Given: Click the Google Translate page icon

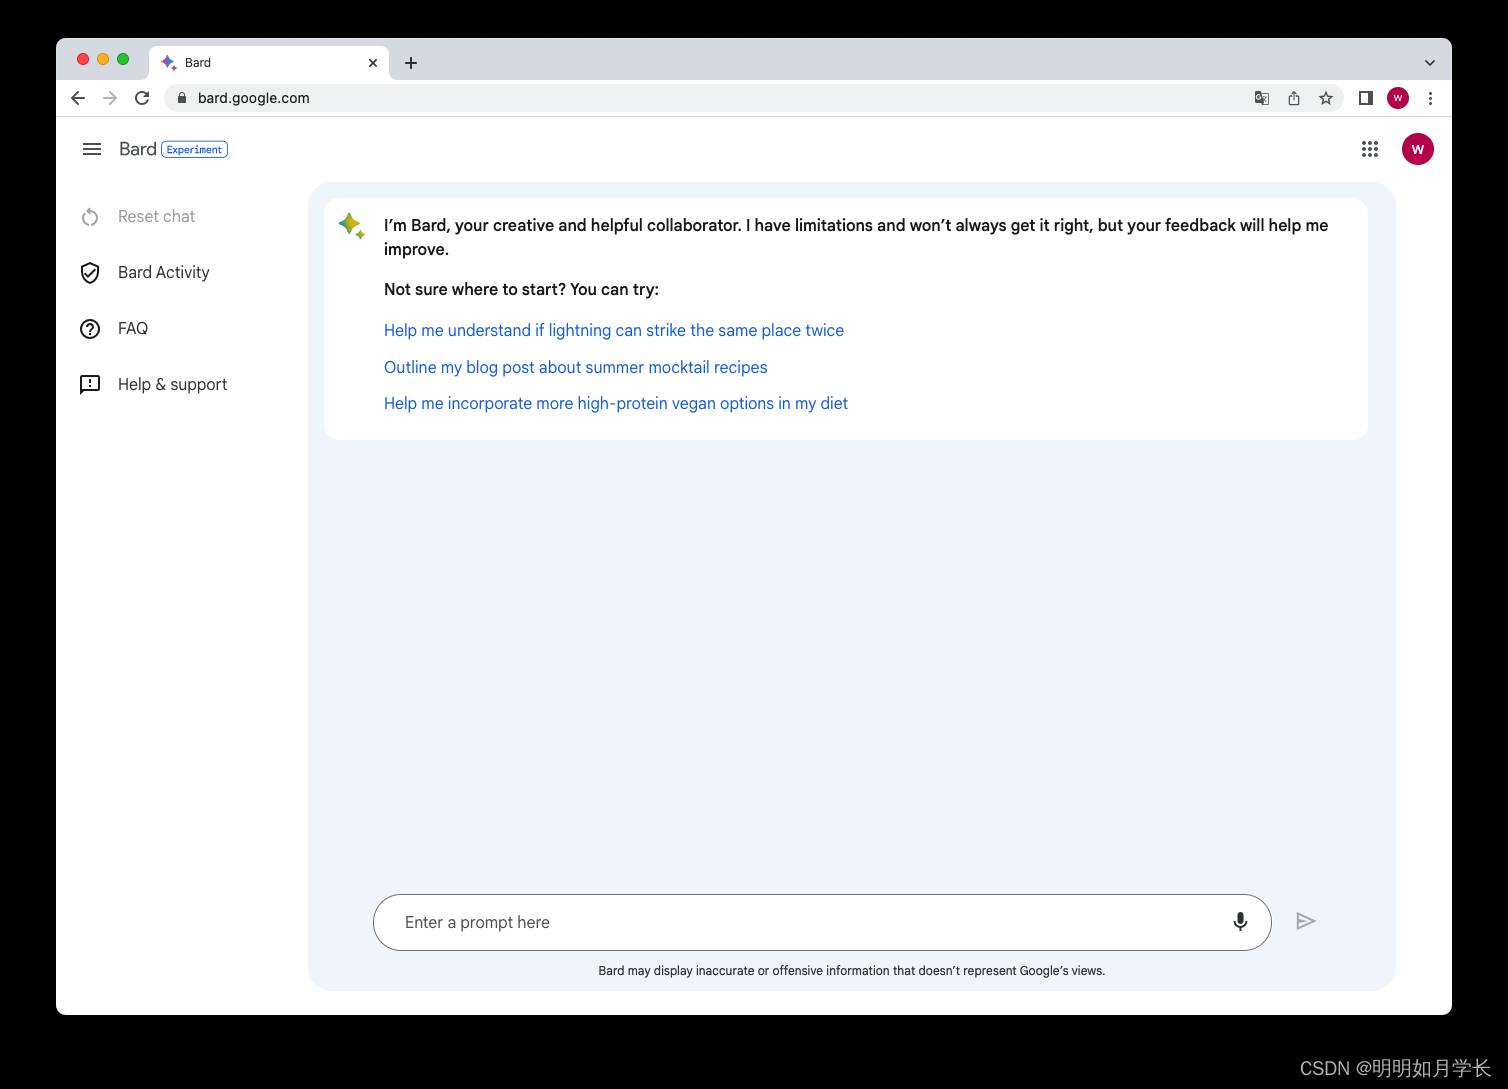Looking at the screenshot, I should pos(1262,98).
